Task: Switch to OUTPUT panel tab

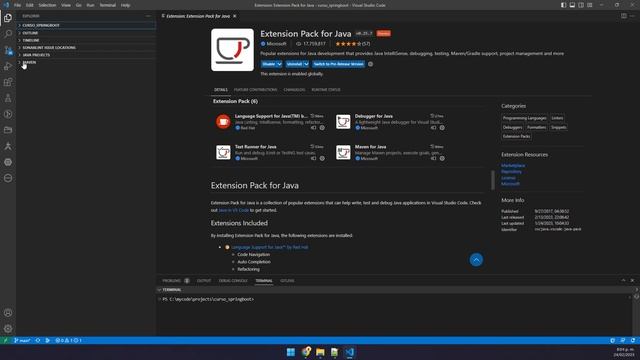Action: pos(204,281)
